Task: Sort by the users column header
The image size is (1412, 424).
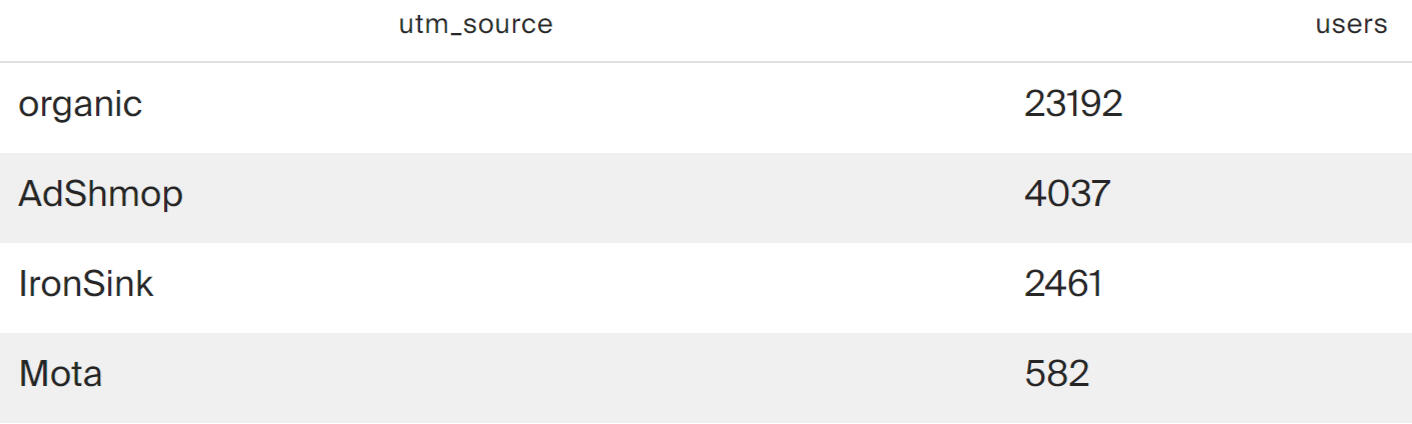Action: point(1351,25)
